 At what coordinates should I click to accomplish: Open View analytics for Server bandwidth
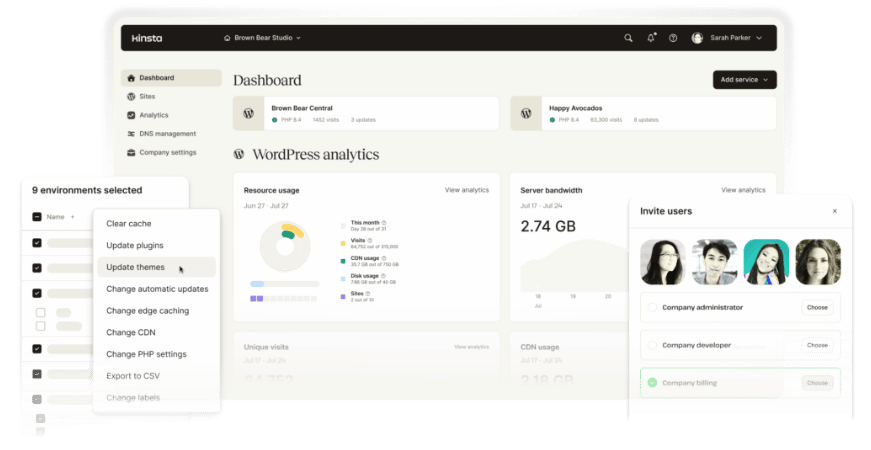click(743, 190)
